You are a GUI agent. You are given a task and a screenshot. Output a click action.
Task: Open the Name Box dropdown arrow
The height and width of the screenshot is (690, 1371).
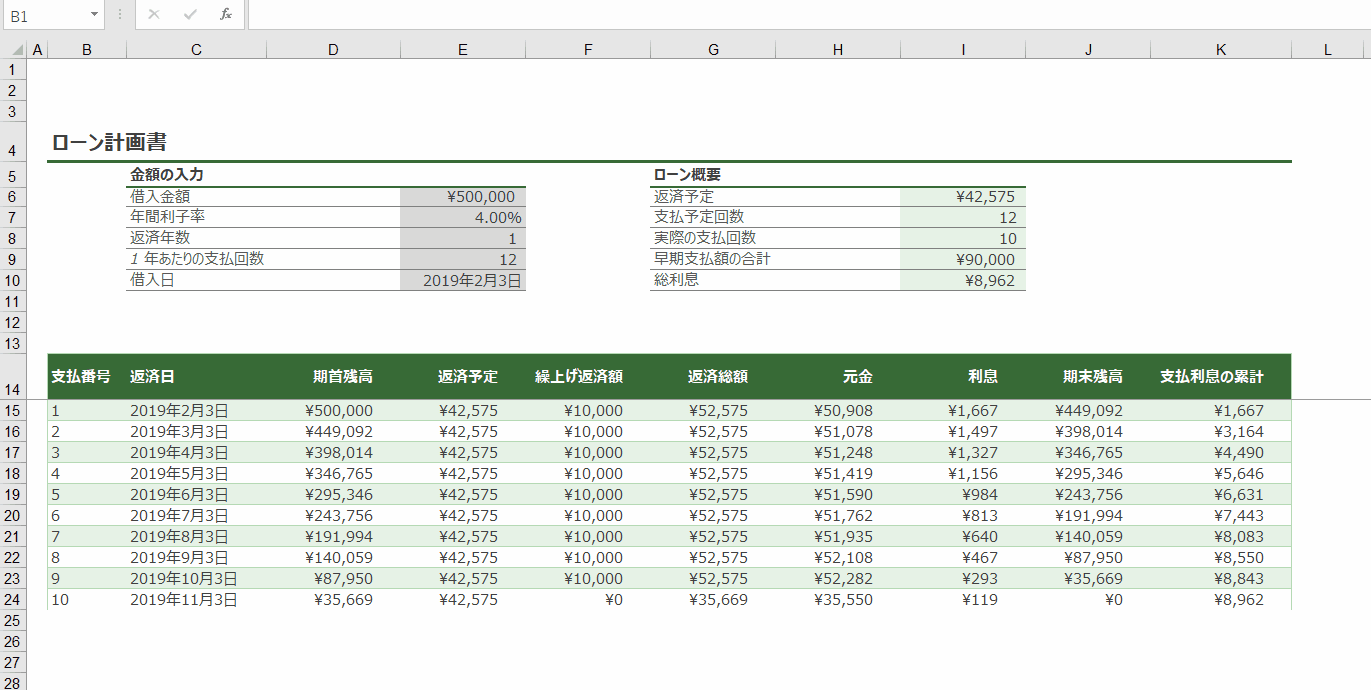[95, 15]
